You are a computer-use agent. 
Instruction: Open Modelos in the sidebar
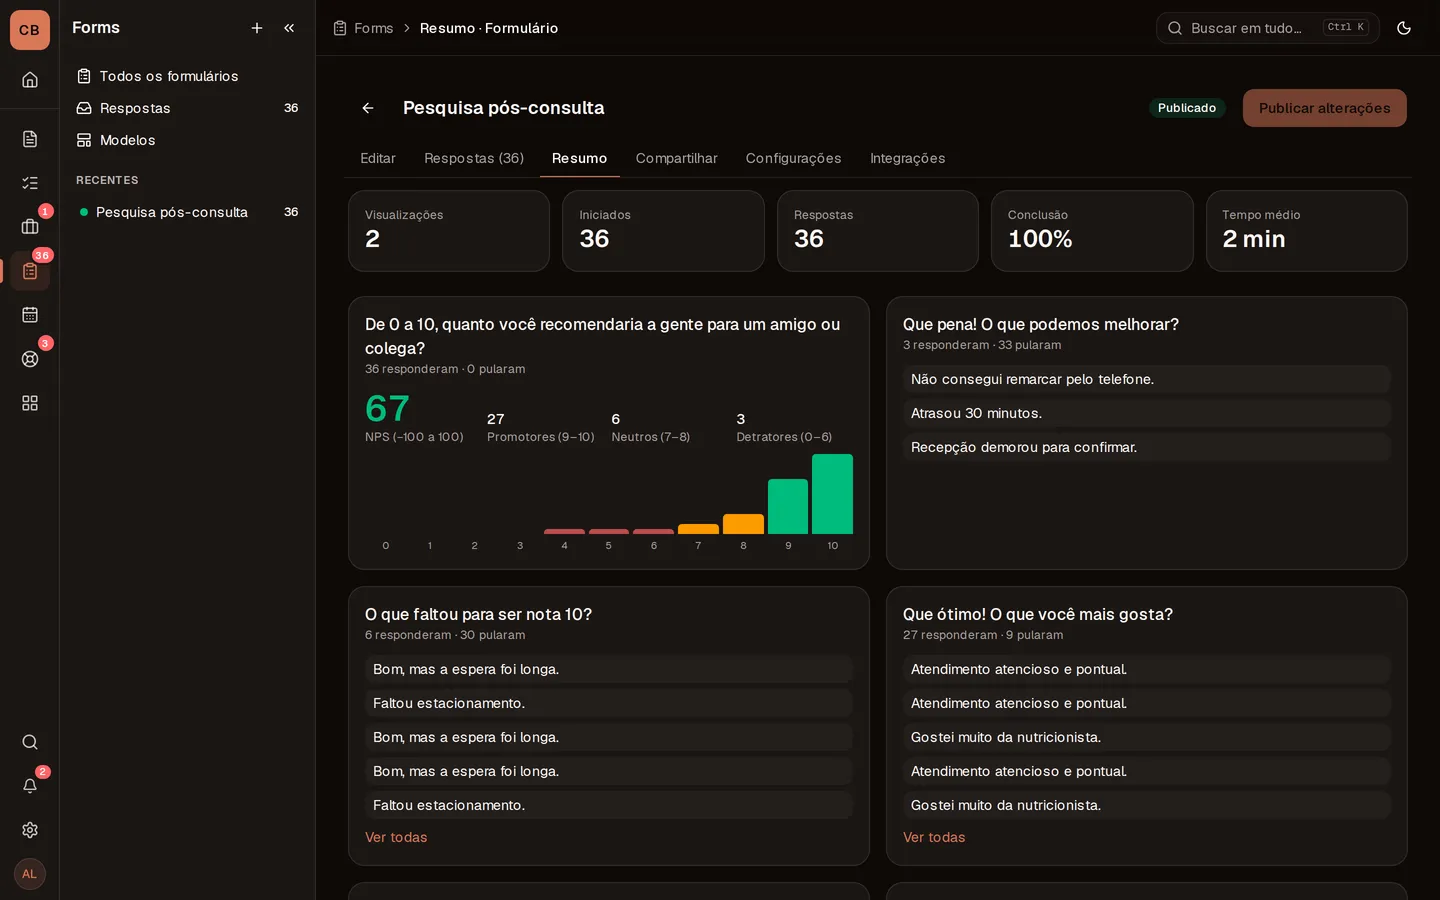tap(187, 140)
